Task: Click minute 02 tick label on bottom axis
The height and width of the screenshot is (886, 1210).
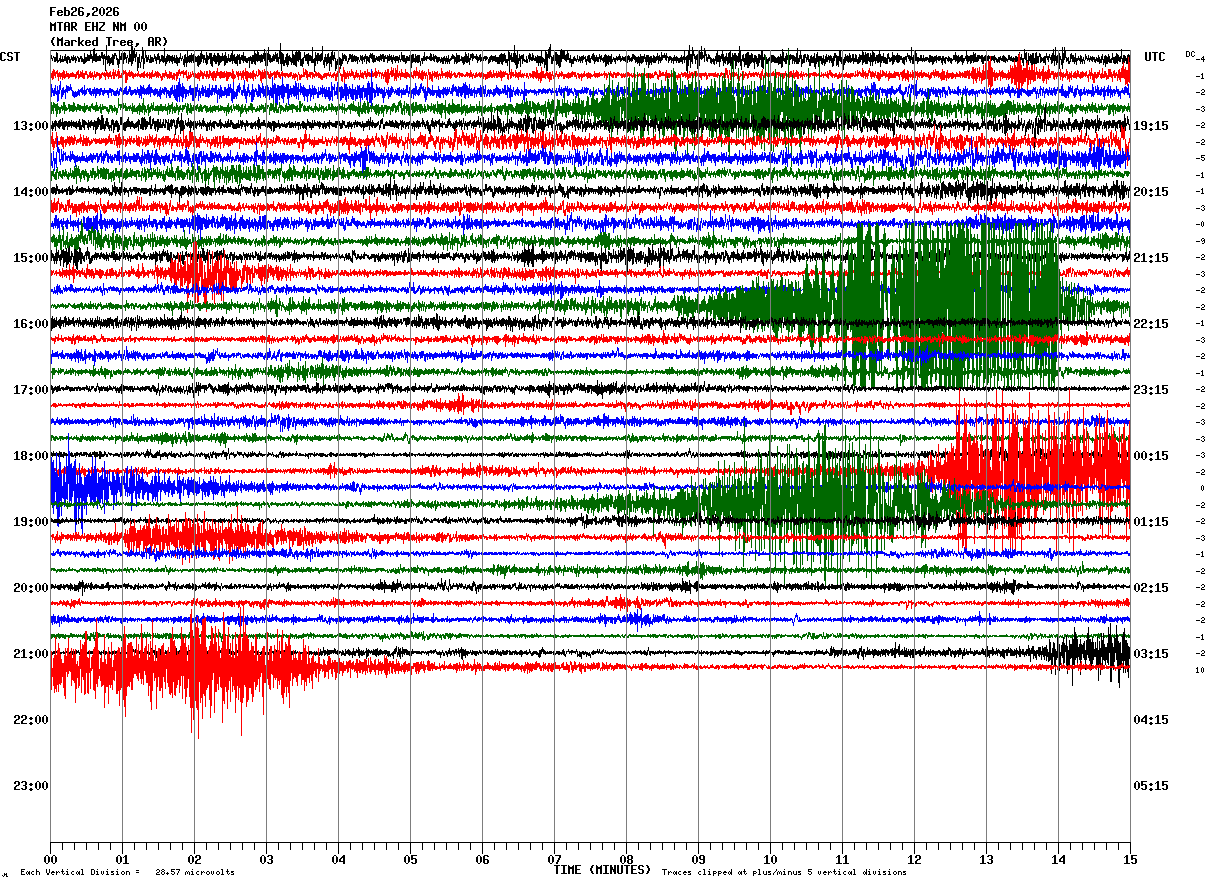Action: (x=194, y=859)
